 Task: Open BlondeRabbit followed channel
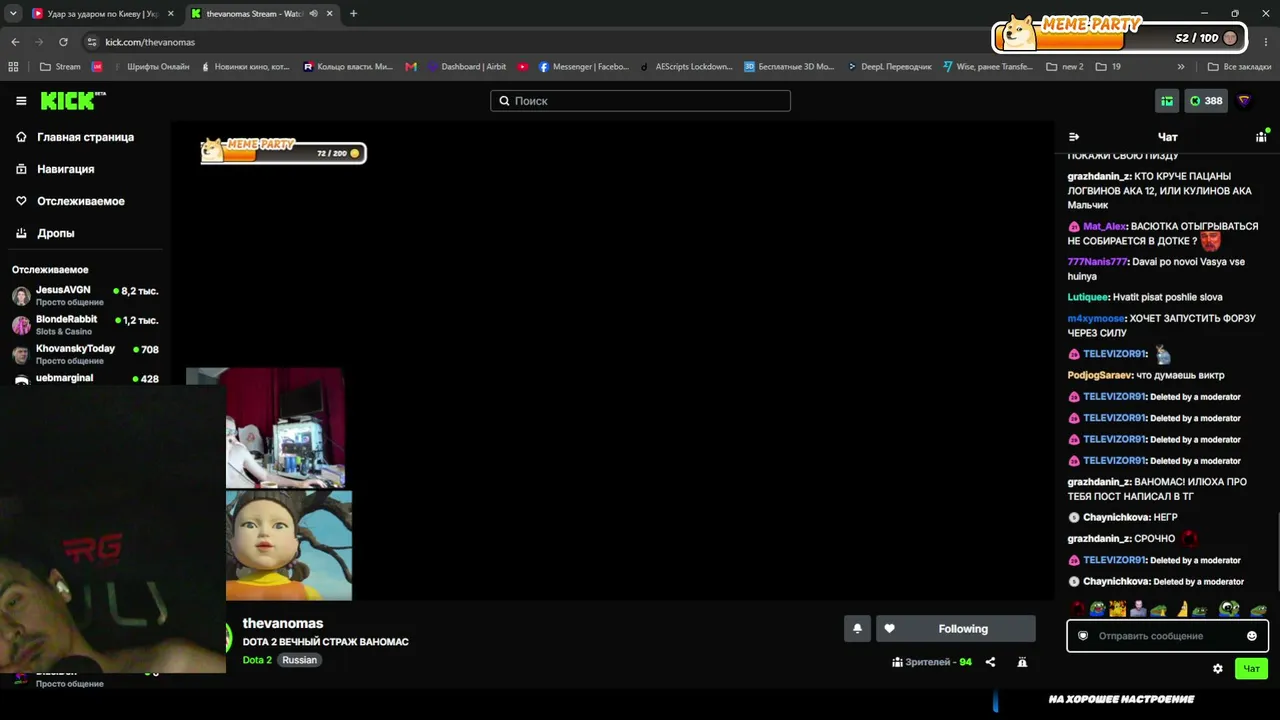click(85, 325)
